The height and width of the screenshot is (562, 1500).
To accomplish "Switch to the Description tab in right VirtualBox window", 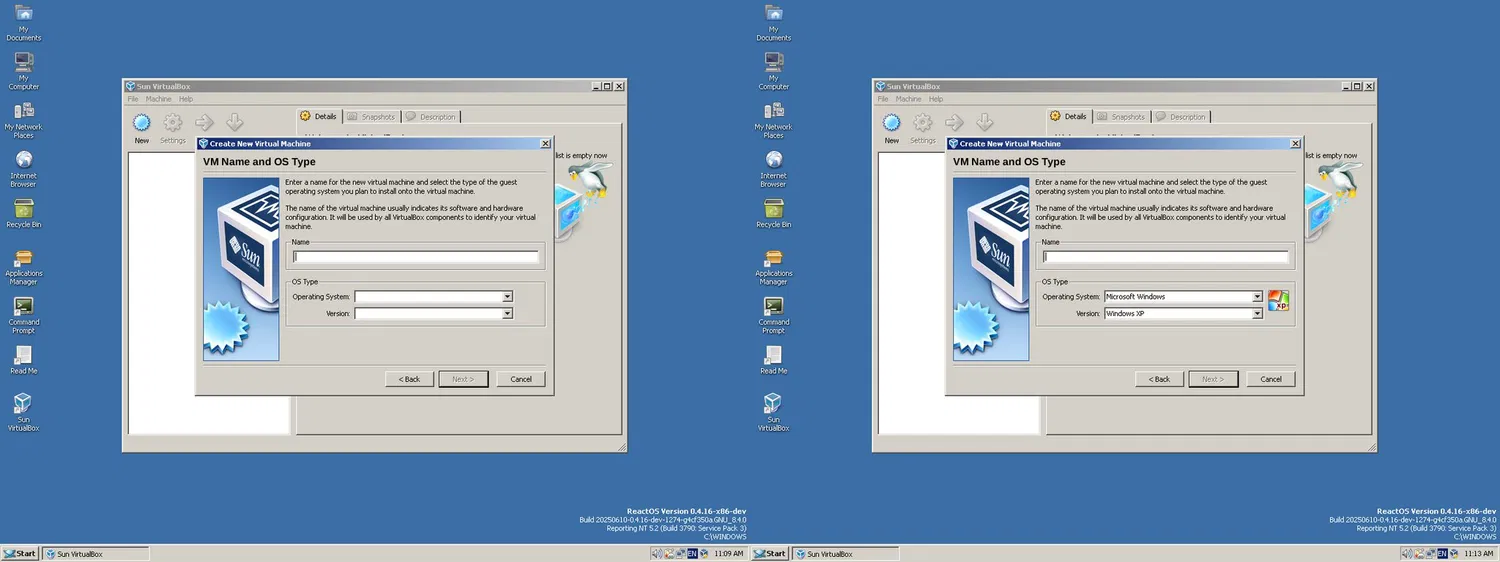I will tap(1181, 117).
